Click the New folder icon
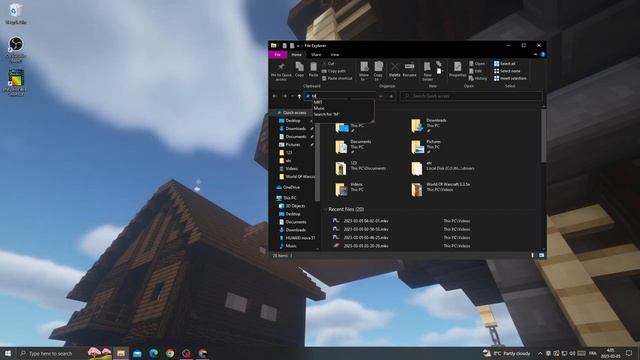 point(427,67)
